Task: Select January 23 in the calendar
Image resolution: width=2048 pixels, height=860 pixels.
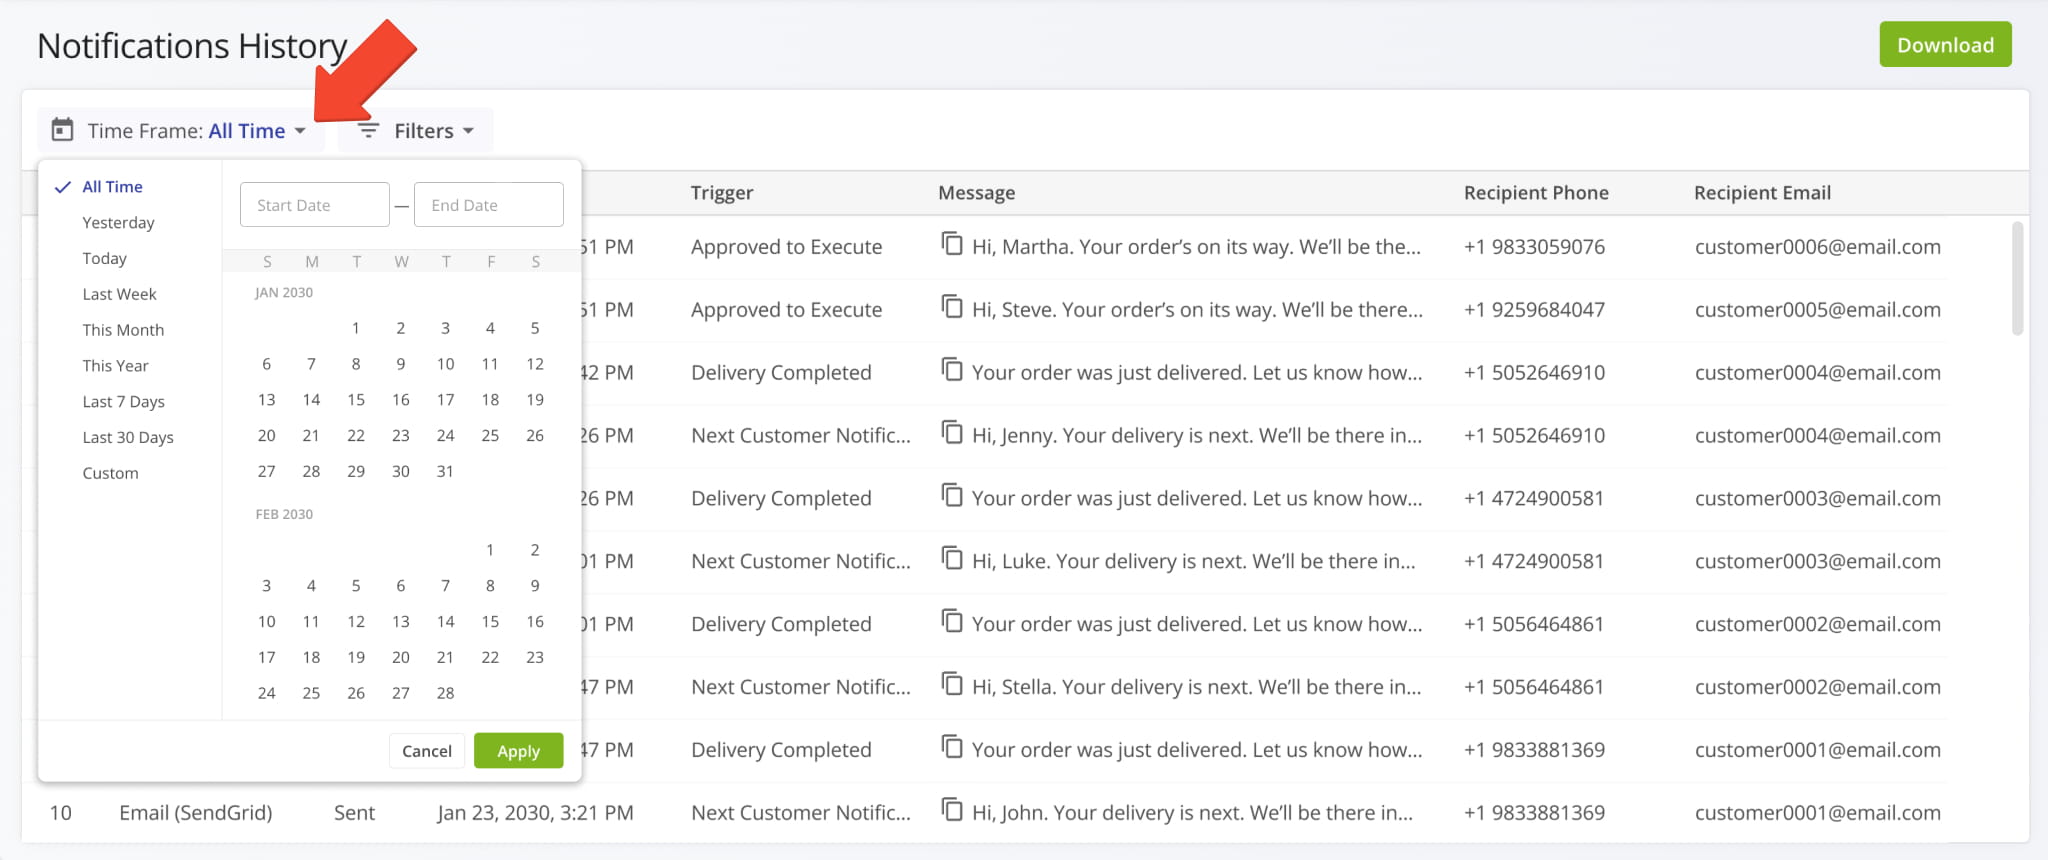Action: [x=401, y=436]
